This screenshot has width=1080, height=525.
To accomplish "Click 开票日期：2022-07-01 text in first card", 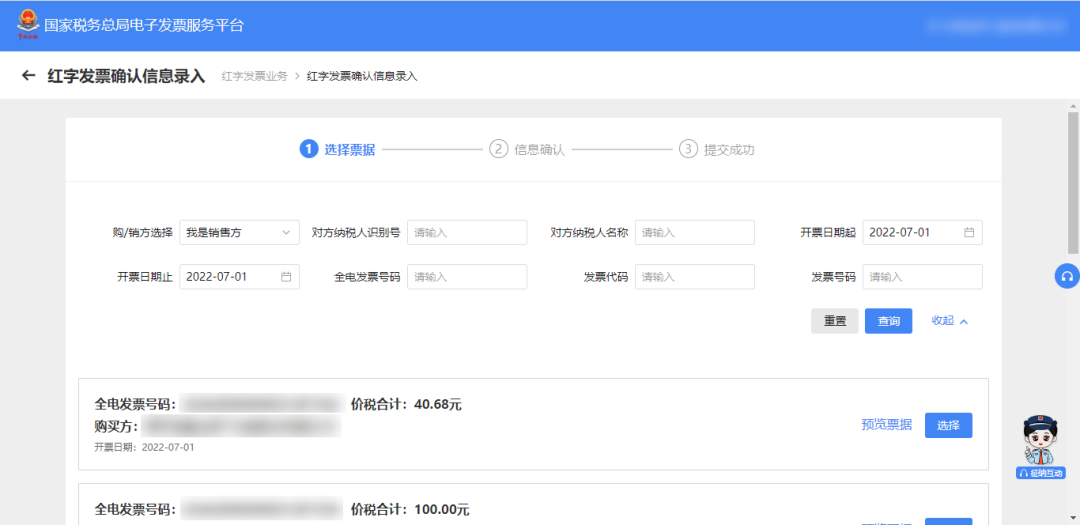I will (145, 447).
